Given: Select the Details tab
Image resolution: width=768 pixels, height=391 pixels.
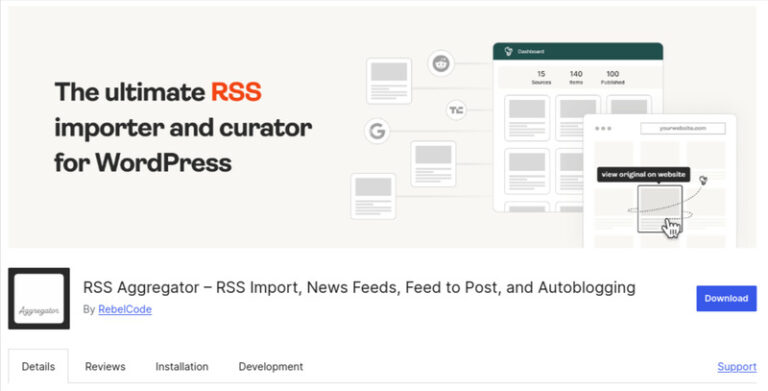Looking at the screenshot, I should click(38, 367).
